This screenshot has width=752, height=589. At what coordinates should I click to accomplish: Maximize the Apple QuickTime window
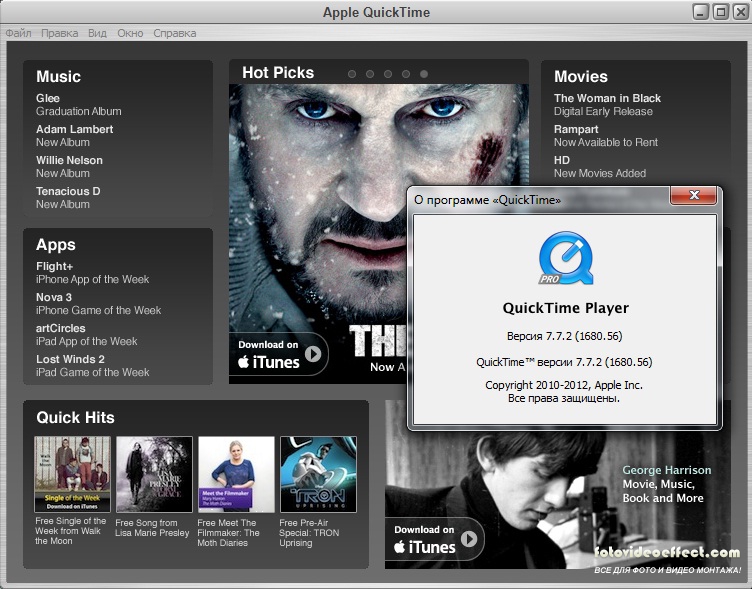pyautogui.click(x=721, y=12)
